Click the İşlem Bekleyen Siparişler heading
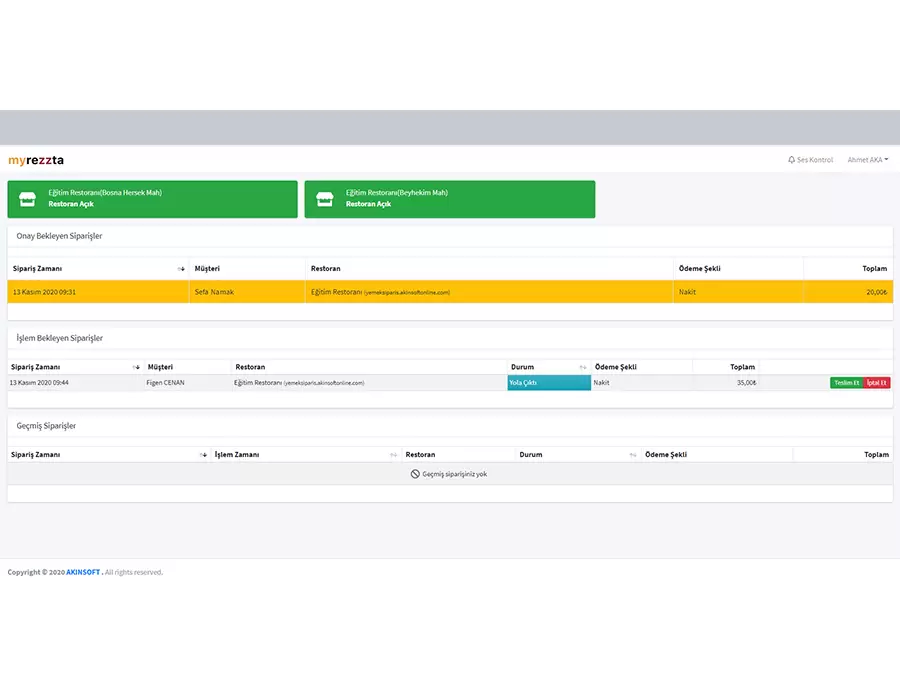900x700 pixels. click(60, 338)
